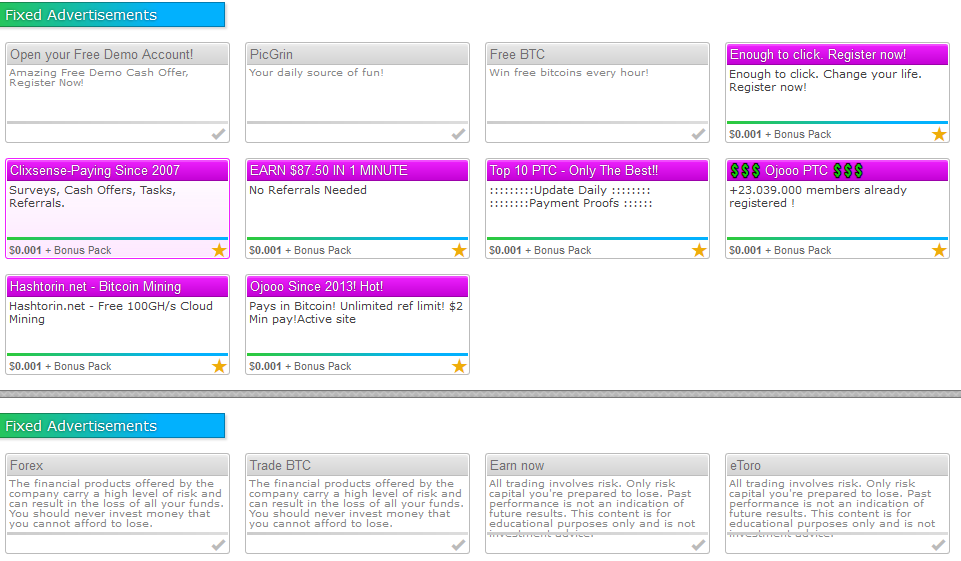Click the gold star on Clixsense ad
The width and height of the screenshot is (961, 561).
[x=219, y=250]
